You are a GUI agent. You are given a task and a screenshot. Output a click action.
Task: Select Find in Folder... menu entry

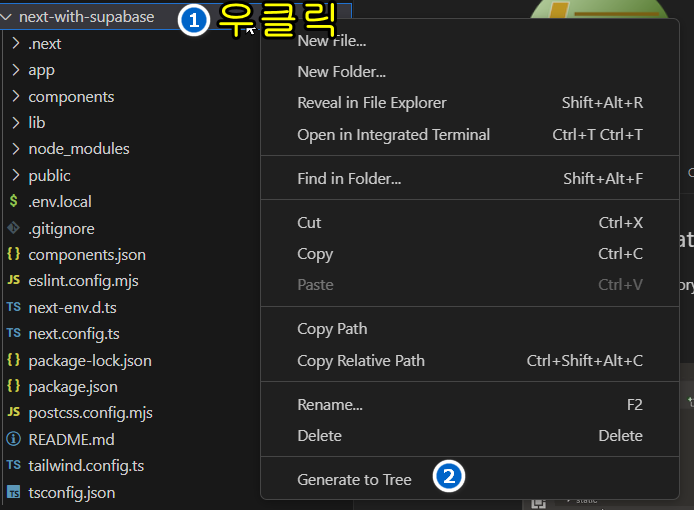click(349, 179)
